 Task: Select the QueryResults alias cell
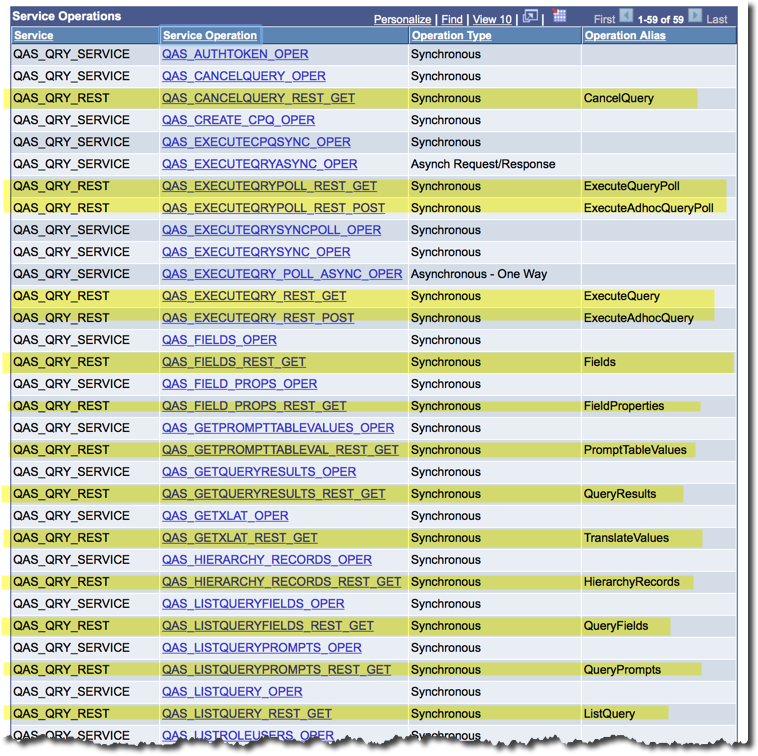click(658, 494)
